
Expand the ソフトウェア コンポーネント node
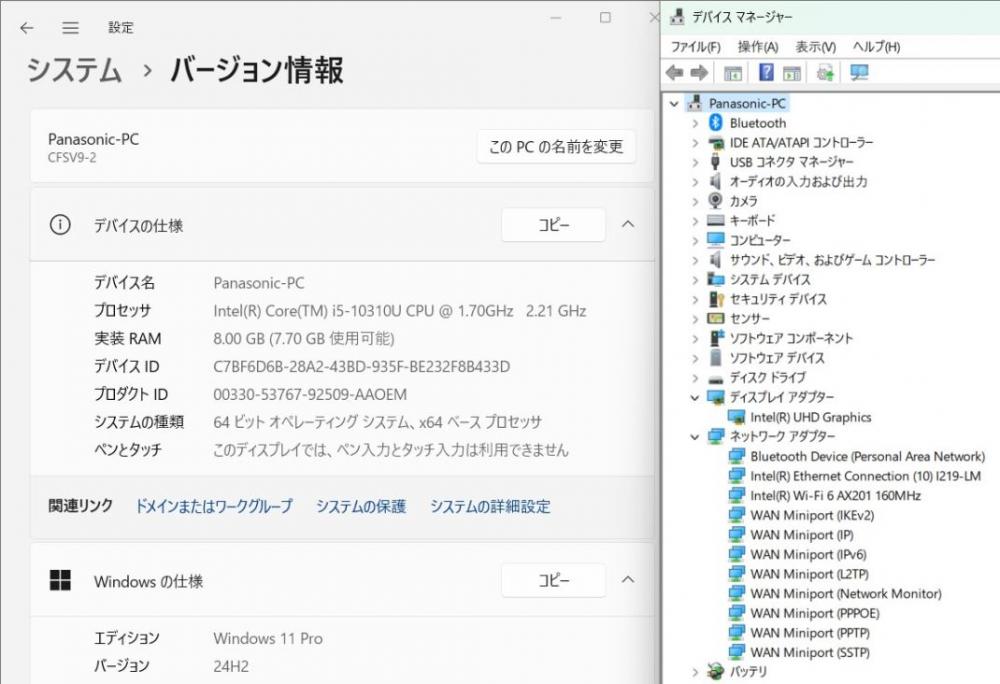(695, 338)
